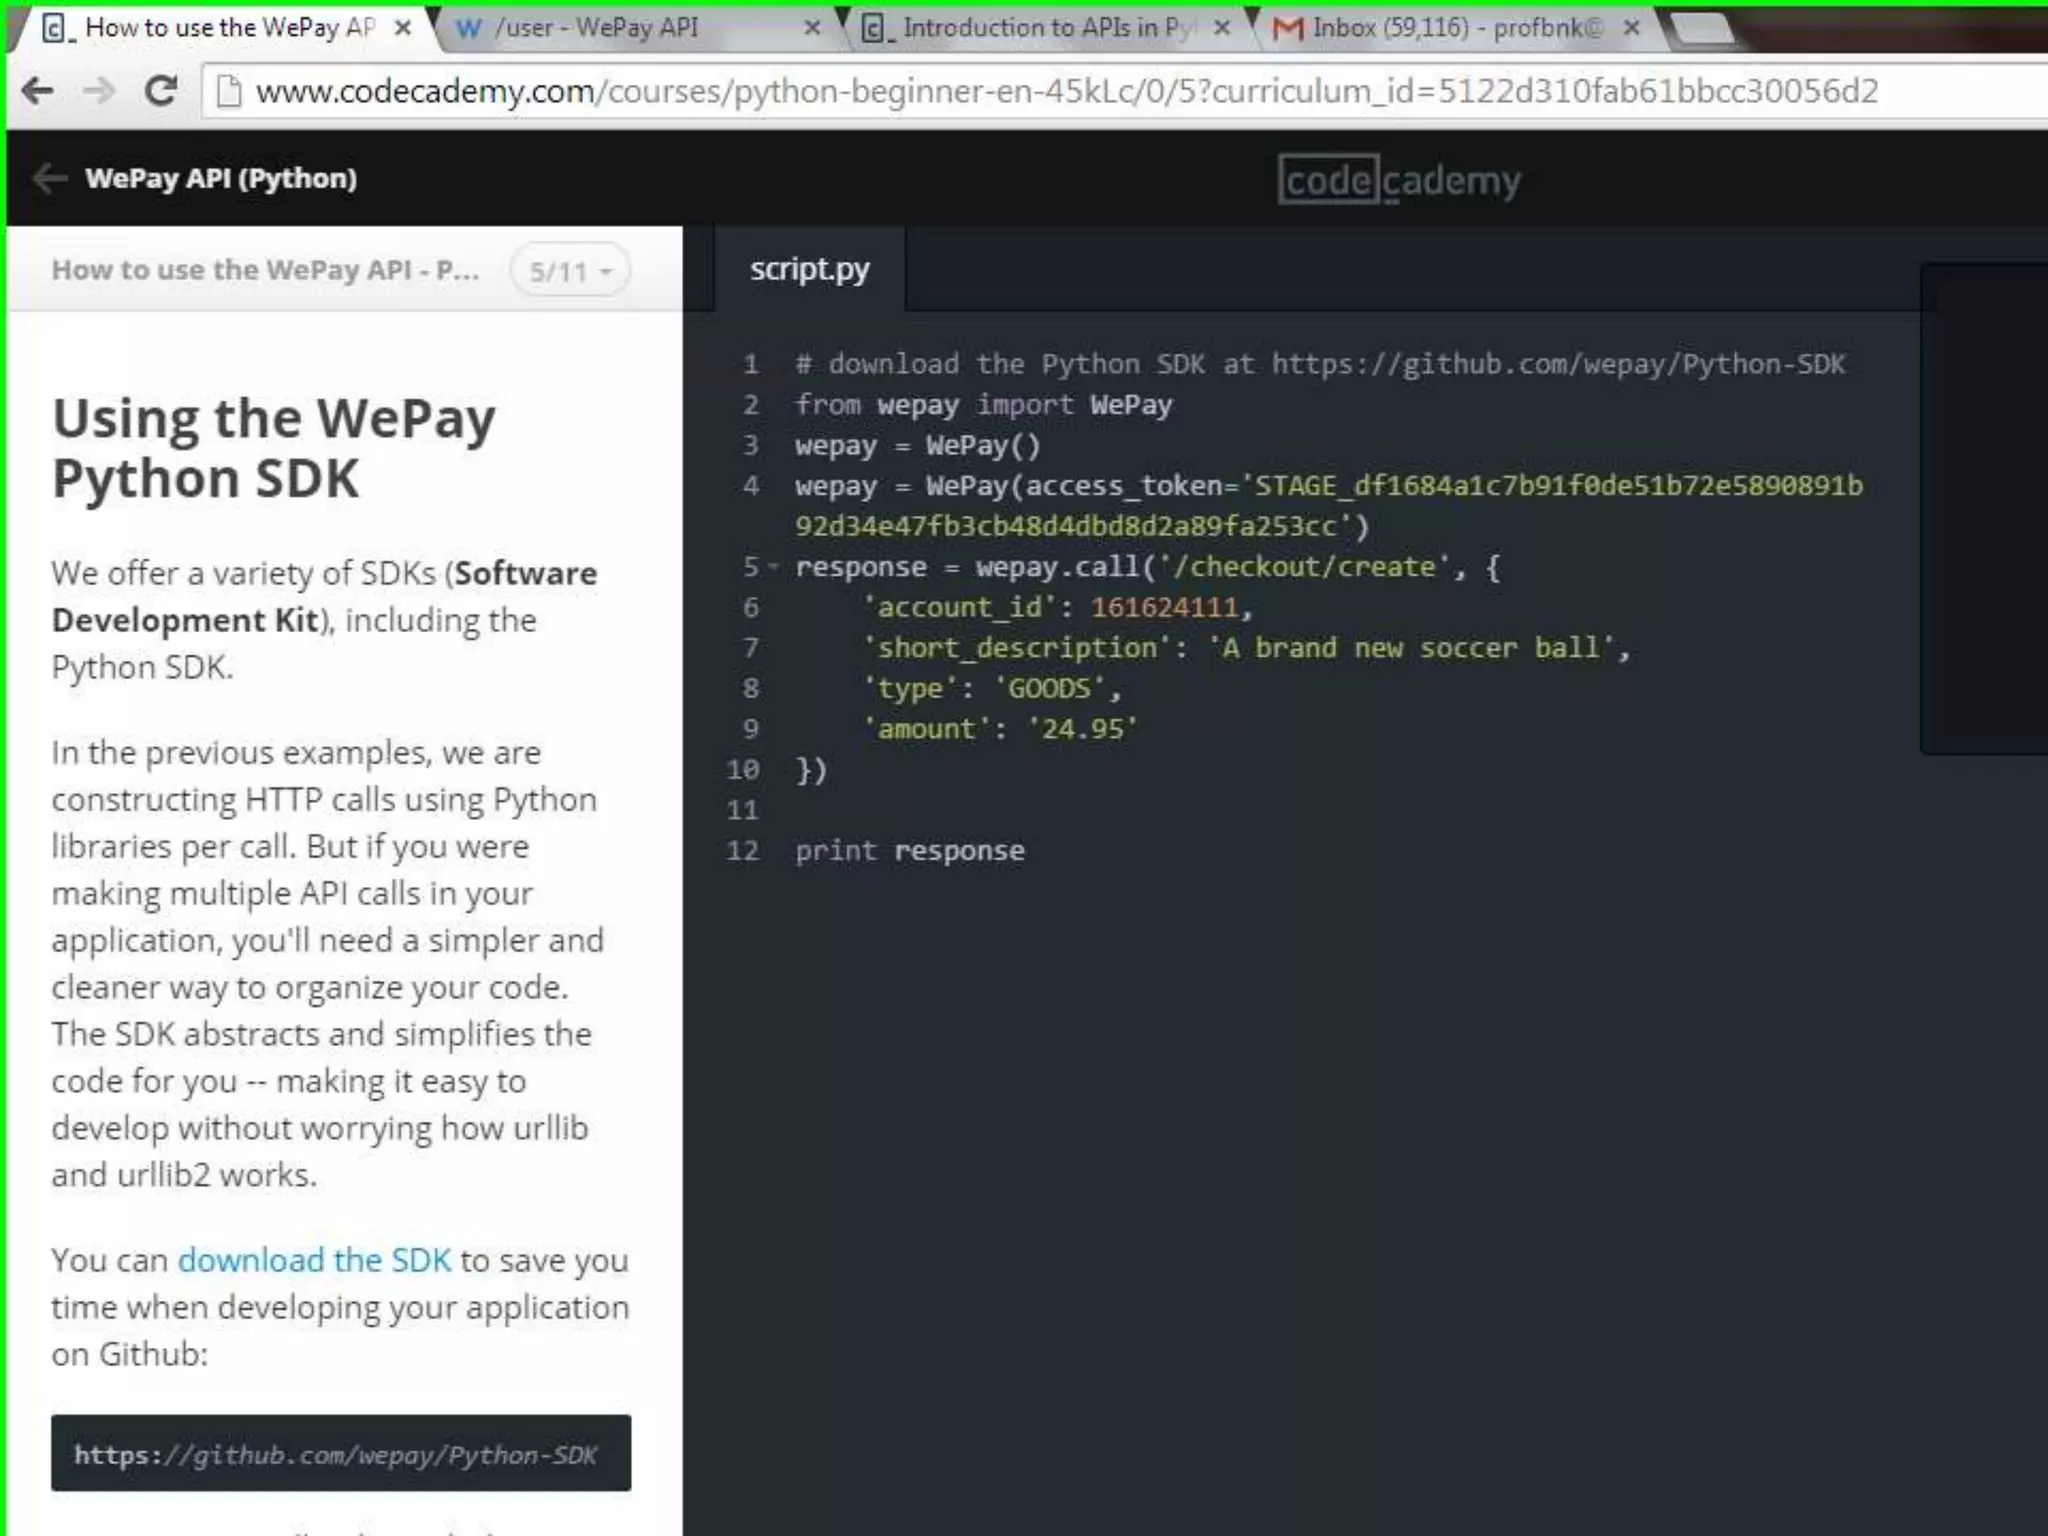2048x1536 pixels.
Task: Collapse code fold arrow on line 5
Action: point(773,567)
